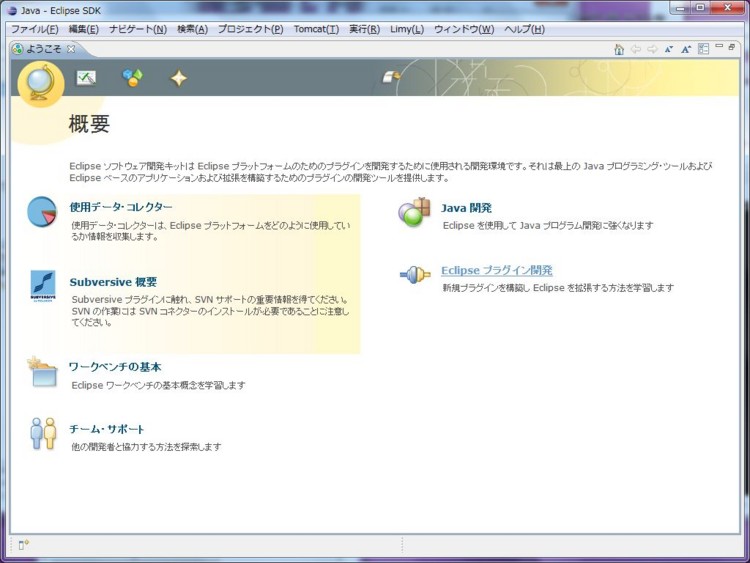Open the 検索(A) menu
The image size is (750, 563).
point(192,29)
